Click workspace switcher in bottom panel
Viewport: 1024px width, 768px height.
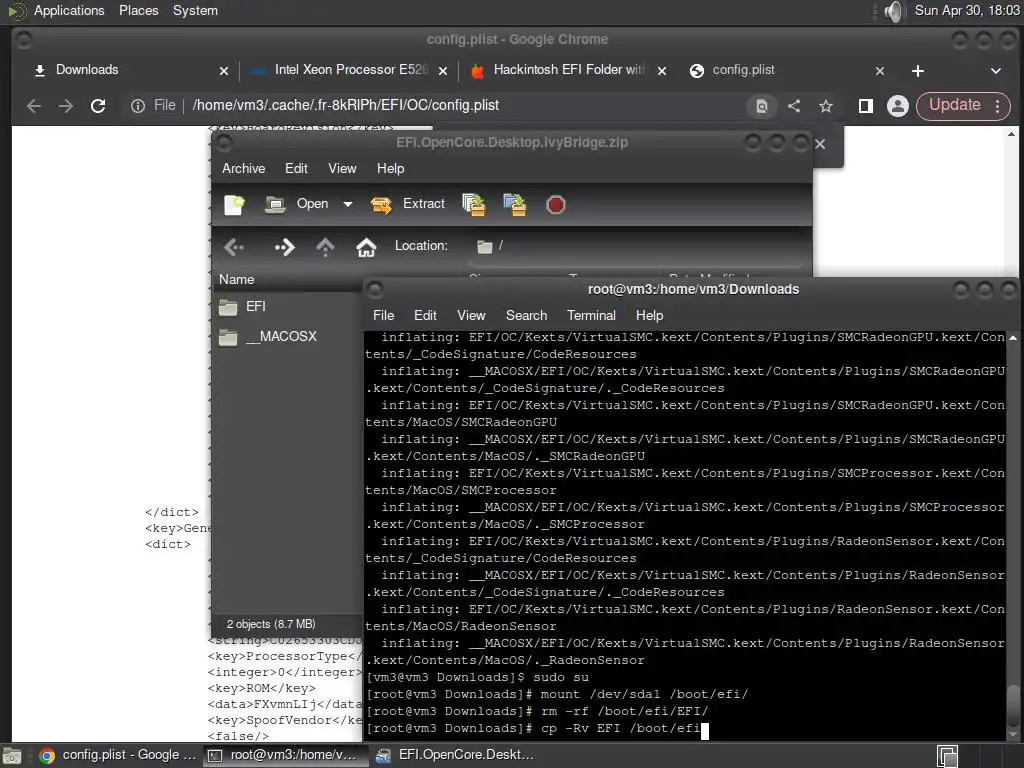pyautogui.click(x=948, y=756)
